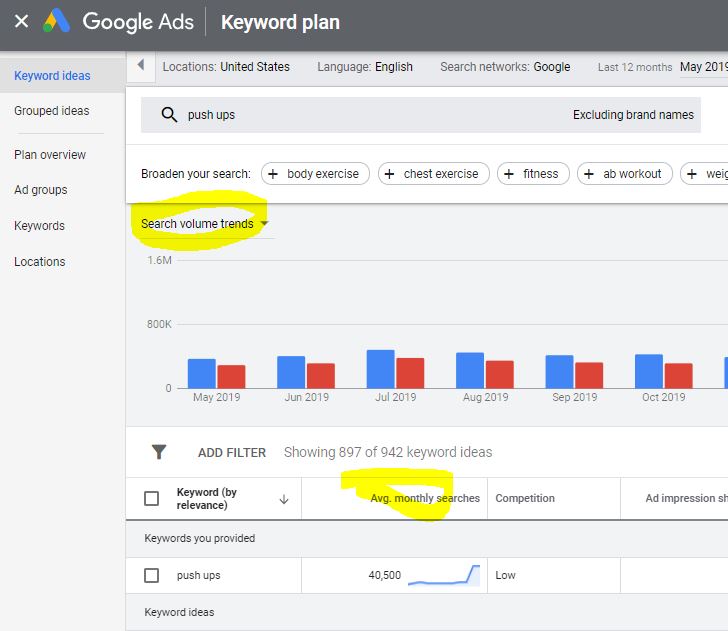728x631 pixels.
Task: Click the red bar for Aug 2019
Action: pos(500,374)
